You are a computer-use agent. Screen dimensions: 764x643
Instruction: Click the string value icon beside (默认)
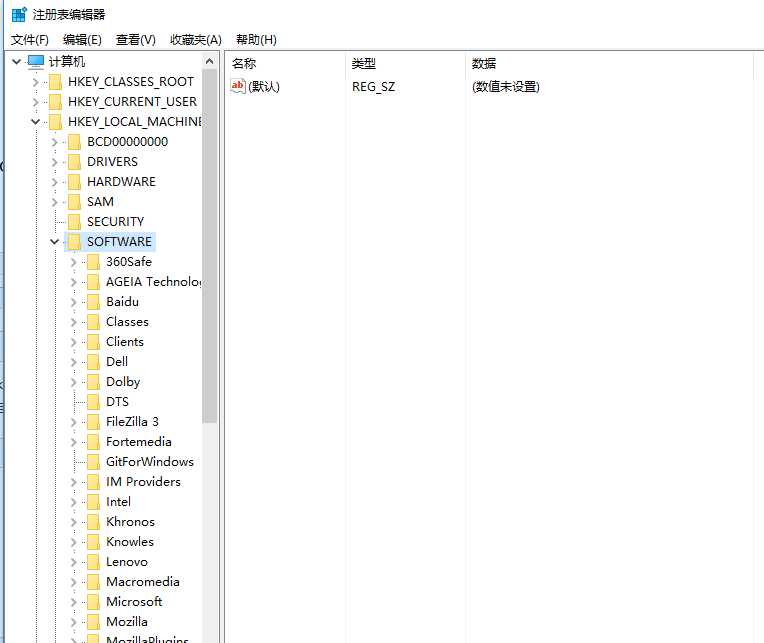(238, 86)
